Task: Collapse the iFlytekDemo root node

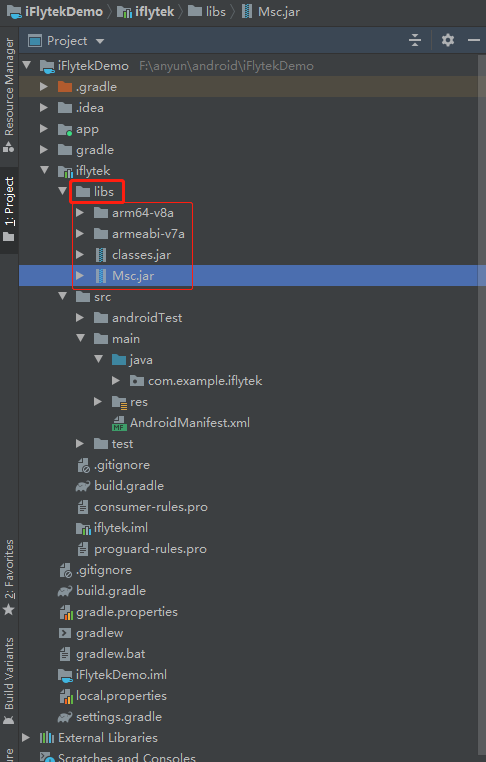Action: (x=27, y=65)
